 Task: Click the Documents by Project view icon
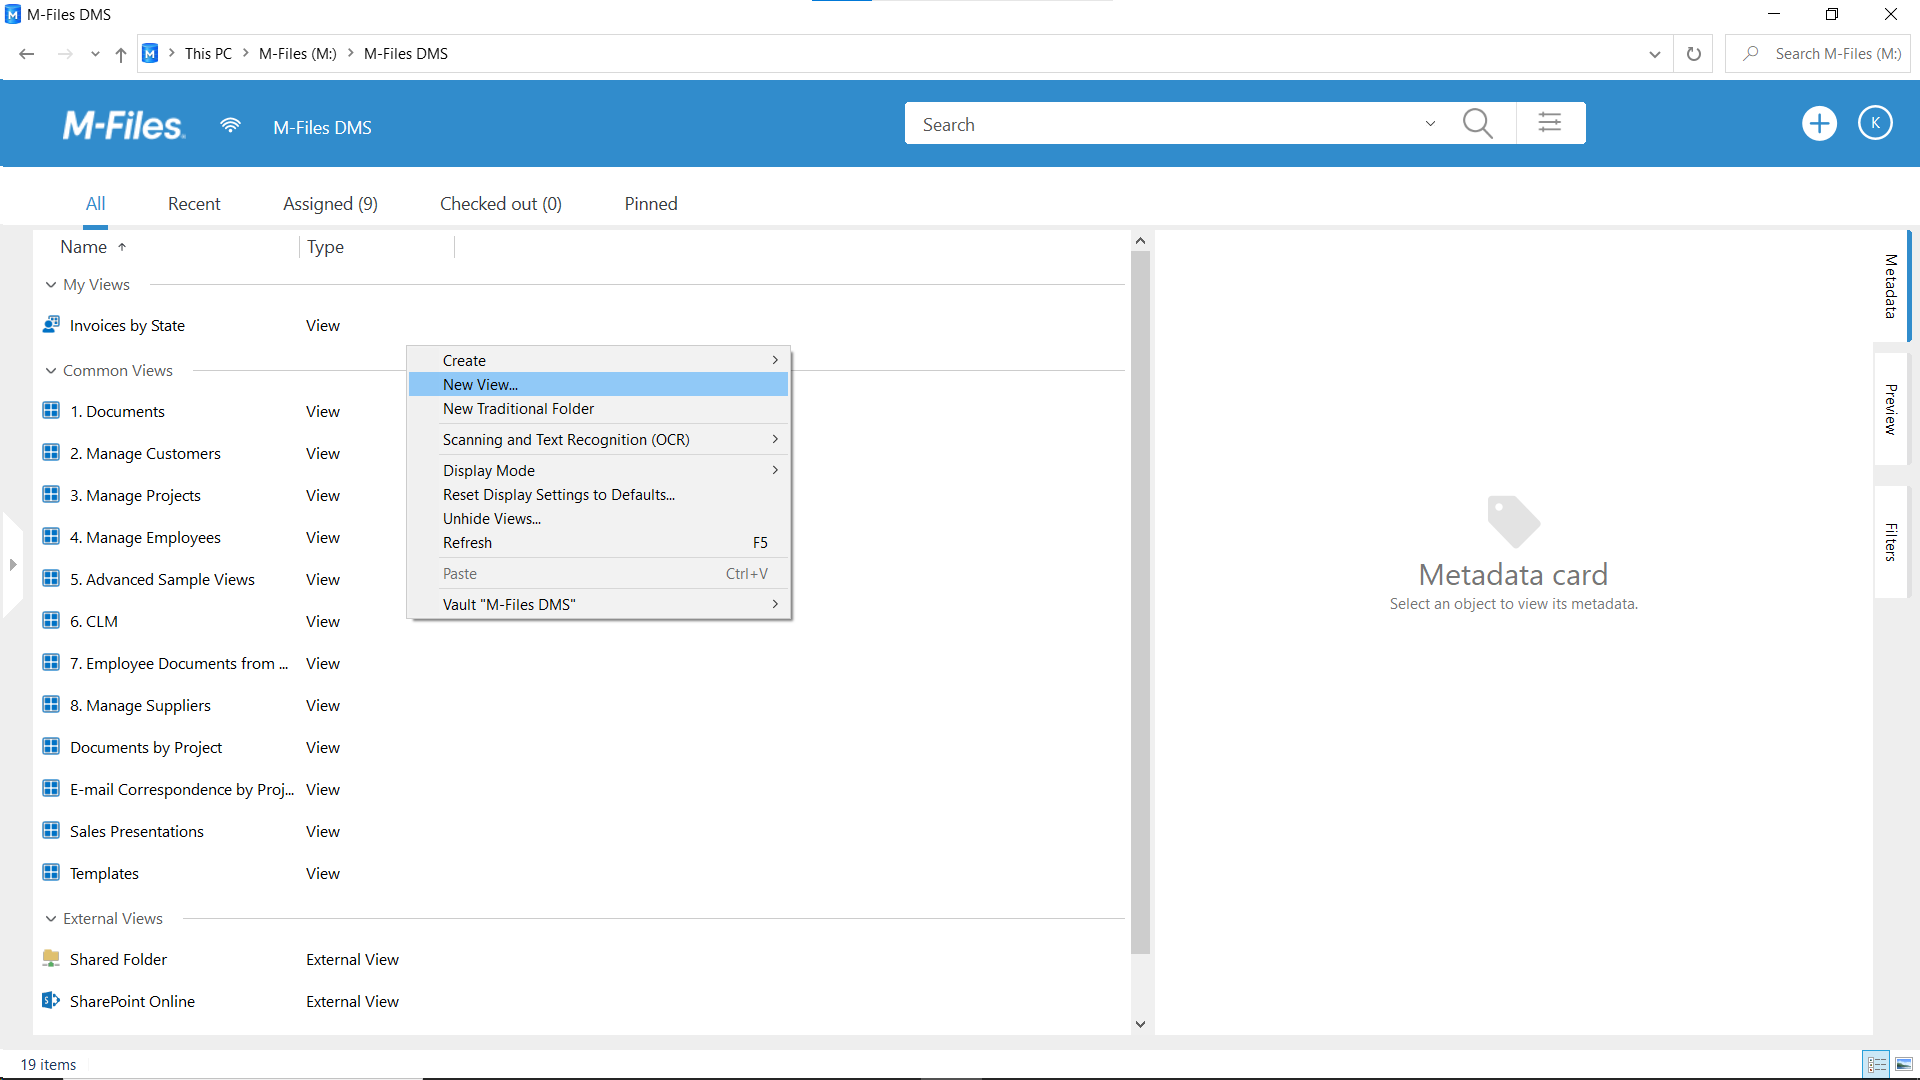[51, 747]
